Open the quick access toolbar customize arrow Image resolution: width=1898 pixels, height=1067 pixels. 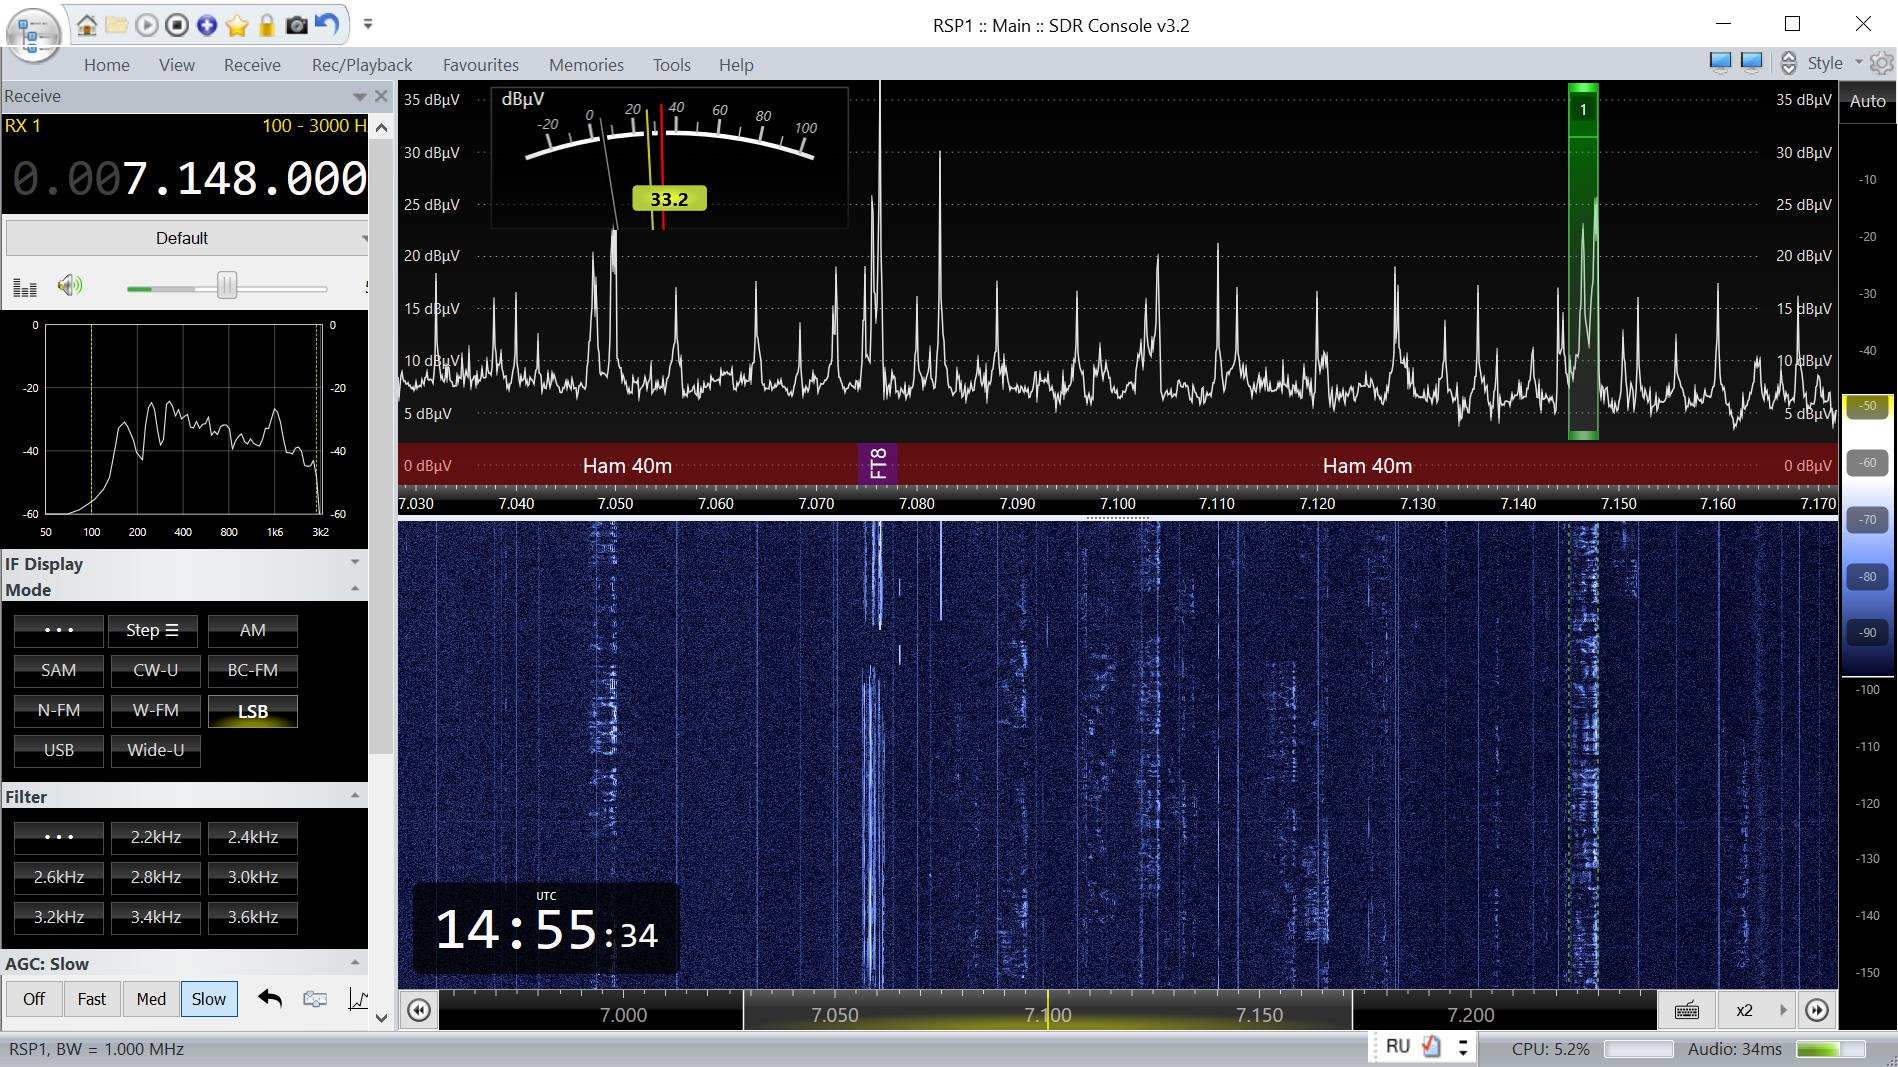pyautogui.click(x=368, y=24)
